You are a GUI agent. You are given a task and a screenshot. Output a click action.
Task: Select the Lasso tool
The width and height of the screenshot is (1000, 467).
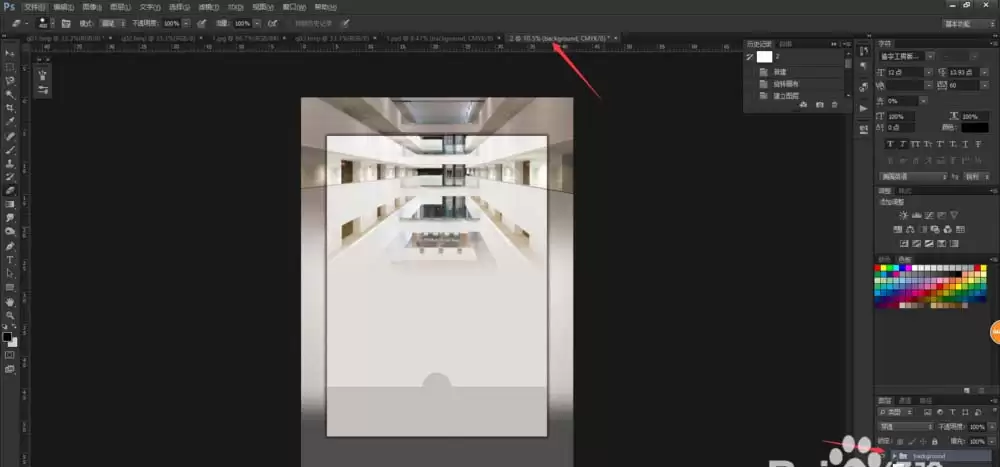10,81
